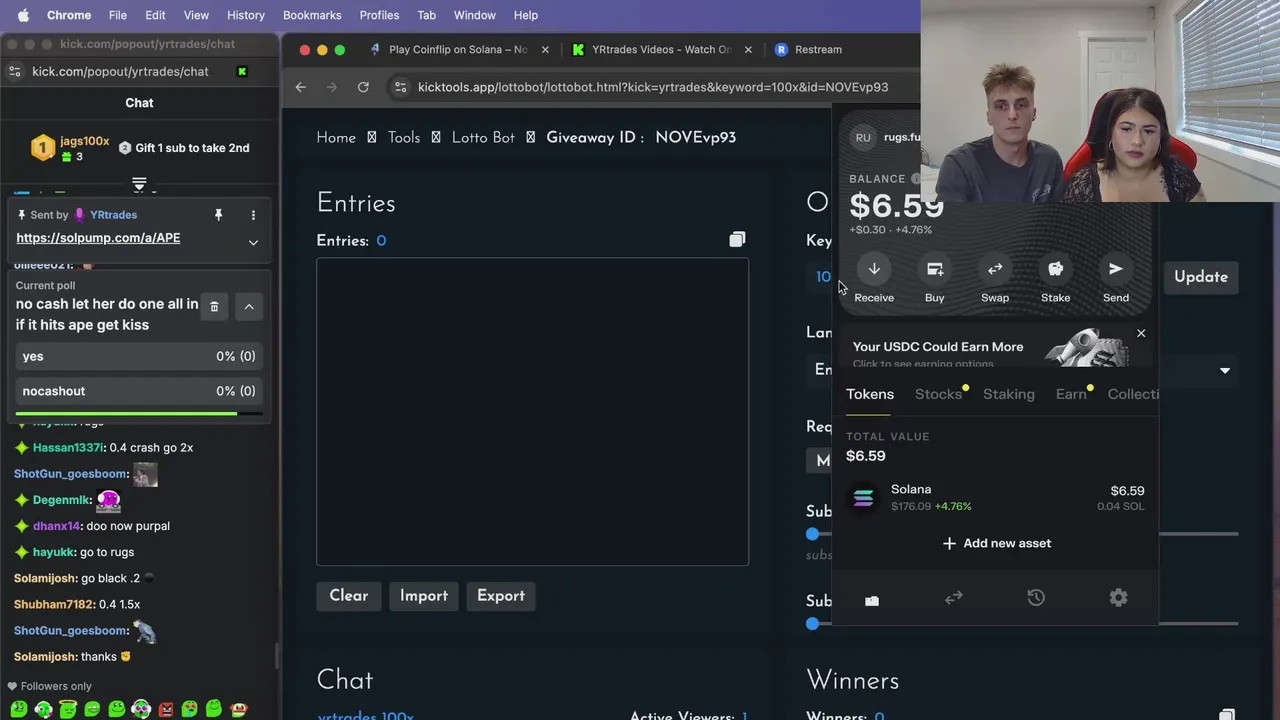Image resolution: width=1280 pixels, height=720 pixels.
Task: Select the Staking tab in wallet
Action: point(1008,394)
